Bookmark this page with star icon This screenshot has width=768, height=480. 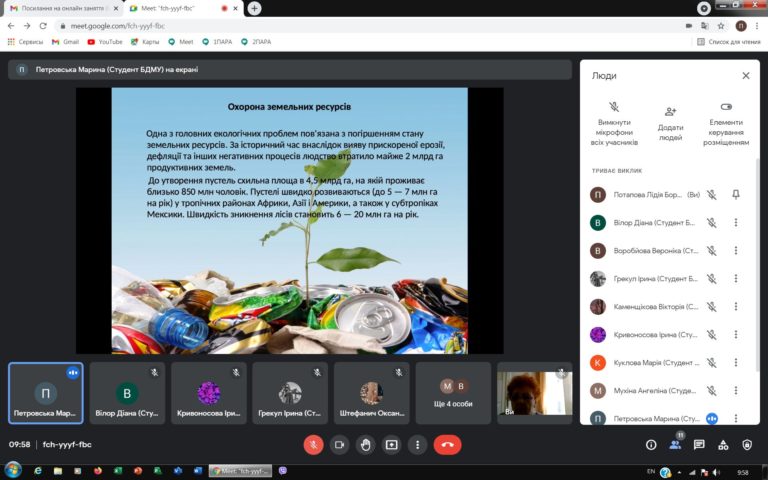click(x=721, y=26)
